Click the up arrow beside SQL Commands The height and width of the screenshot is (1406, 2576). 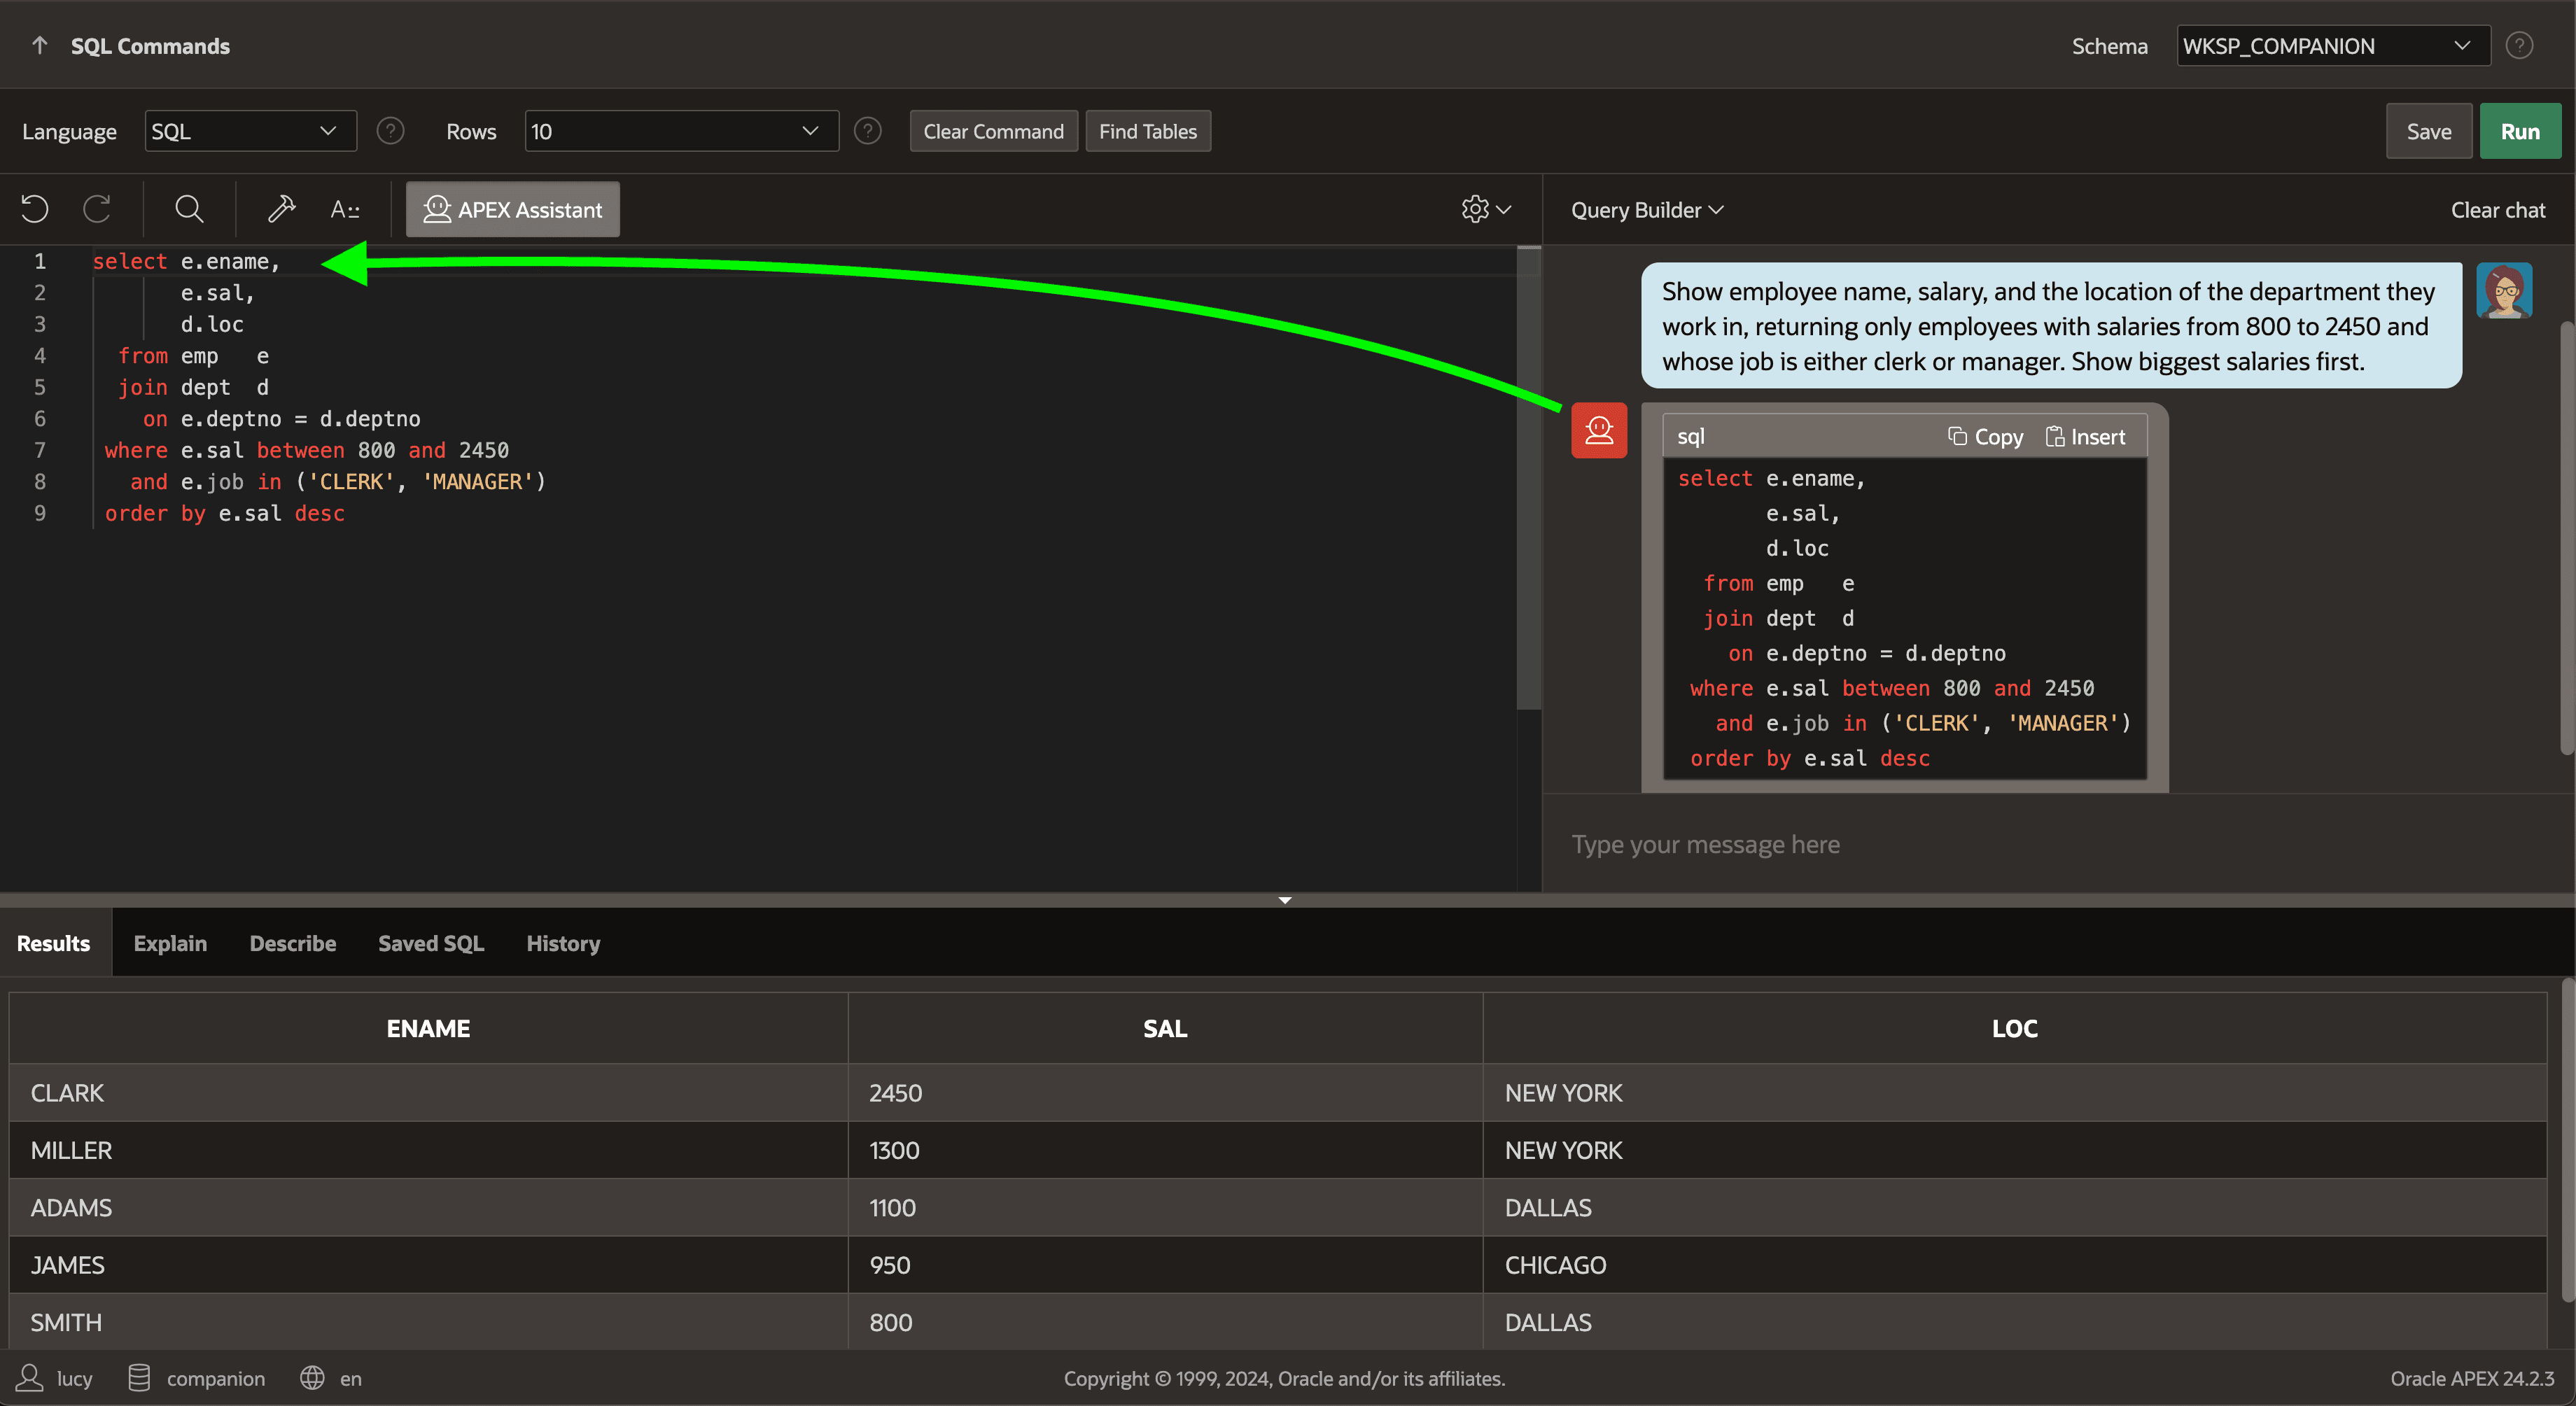40,45
